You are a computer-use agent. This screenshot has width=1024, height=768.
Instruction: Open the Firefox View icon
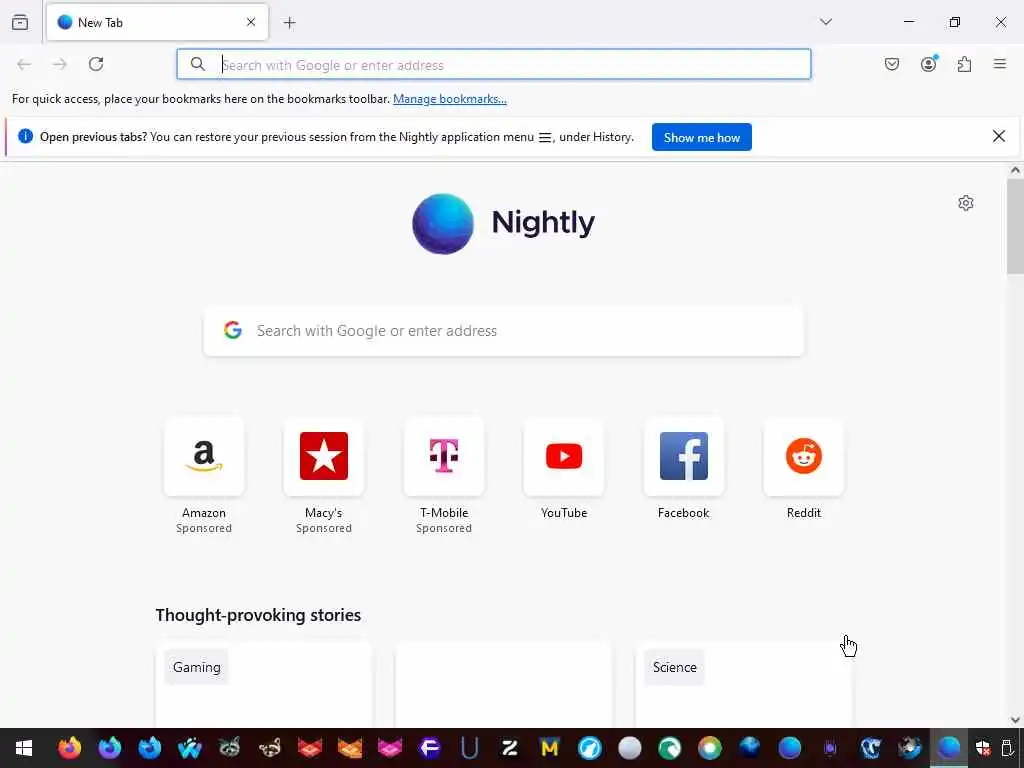(x=20, y=23)
